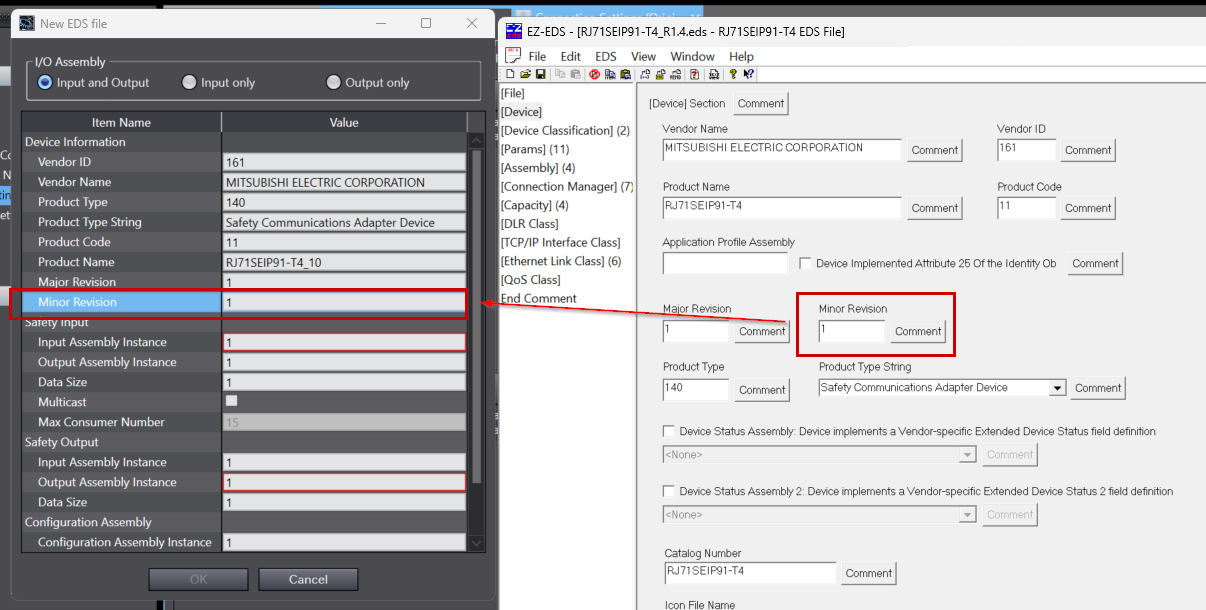Viewport: 1206px width, 610px height.
Task: Select [TCP/IP Interface Class] in the tree
Action: [x=560, y=243]
